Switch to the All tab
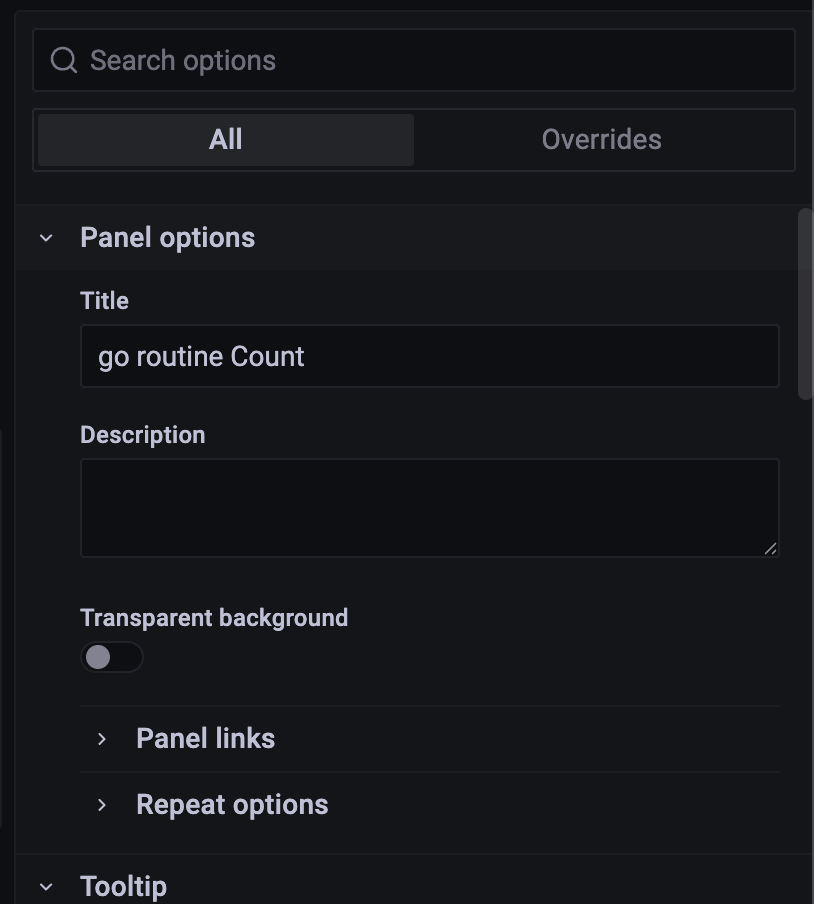Image resolution: width=814 pixels, height=904 pixels. click(x=226, y=140)
